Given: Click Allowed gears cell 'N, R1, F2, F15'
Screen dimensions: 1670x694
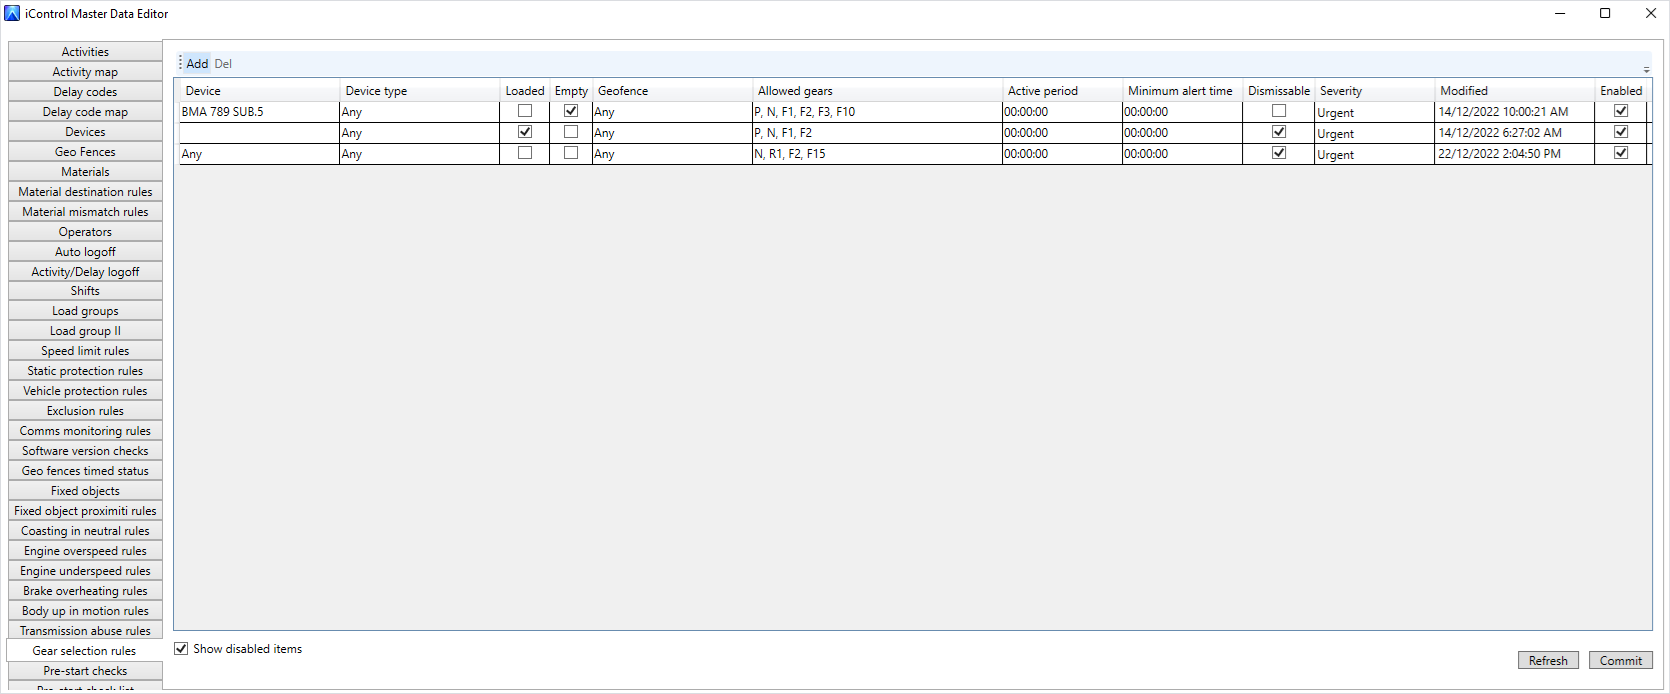Looking at the screenshot, I should coord(876,153).
